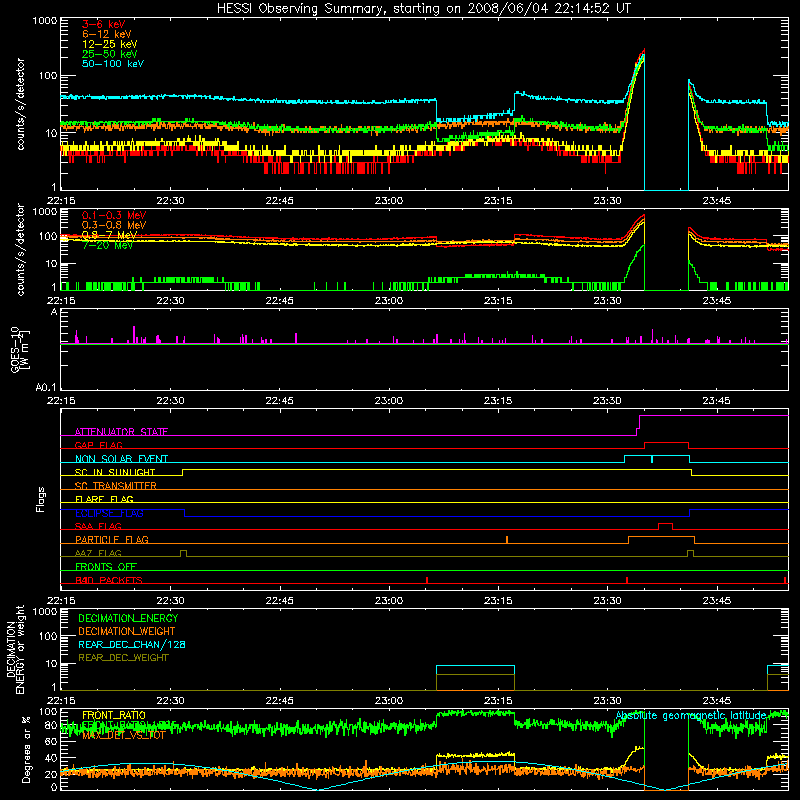Click the DECIMATION_WEIGHT legend entry
The height and width of the screenshot is (800, 800).
(127, 631)
